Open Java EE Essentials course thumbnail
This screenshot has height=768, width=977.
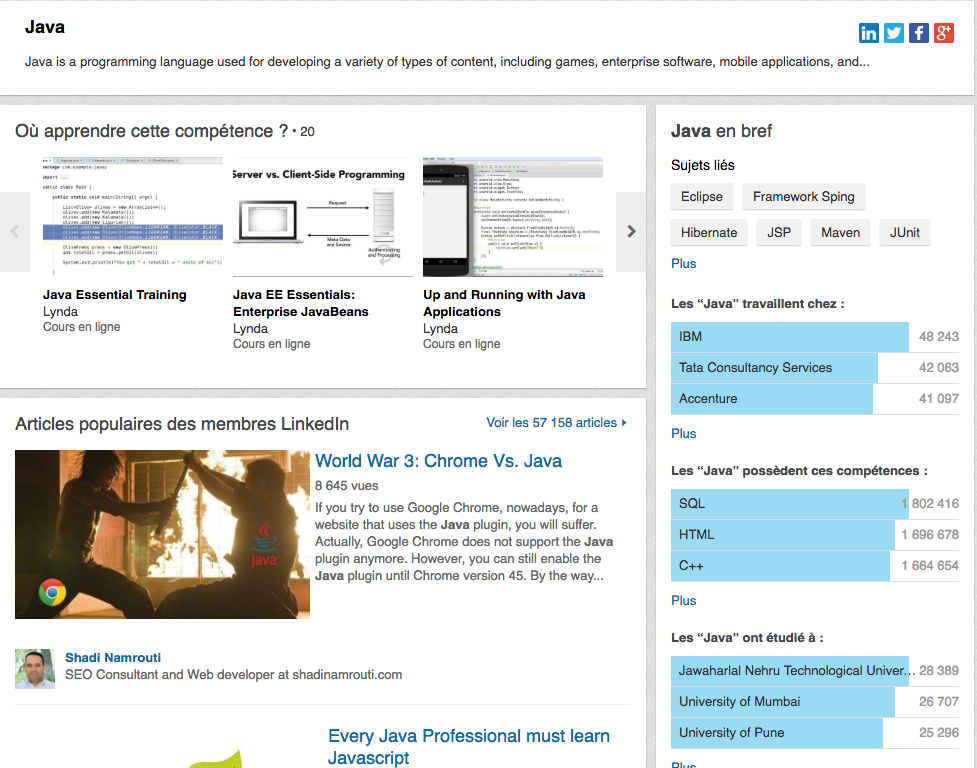click(322, 217)
